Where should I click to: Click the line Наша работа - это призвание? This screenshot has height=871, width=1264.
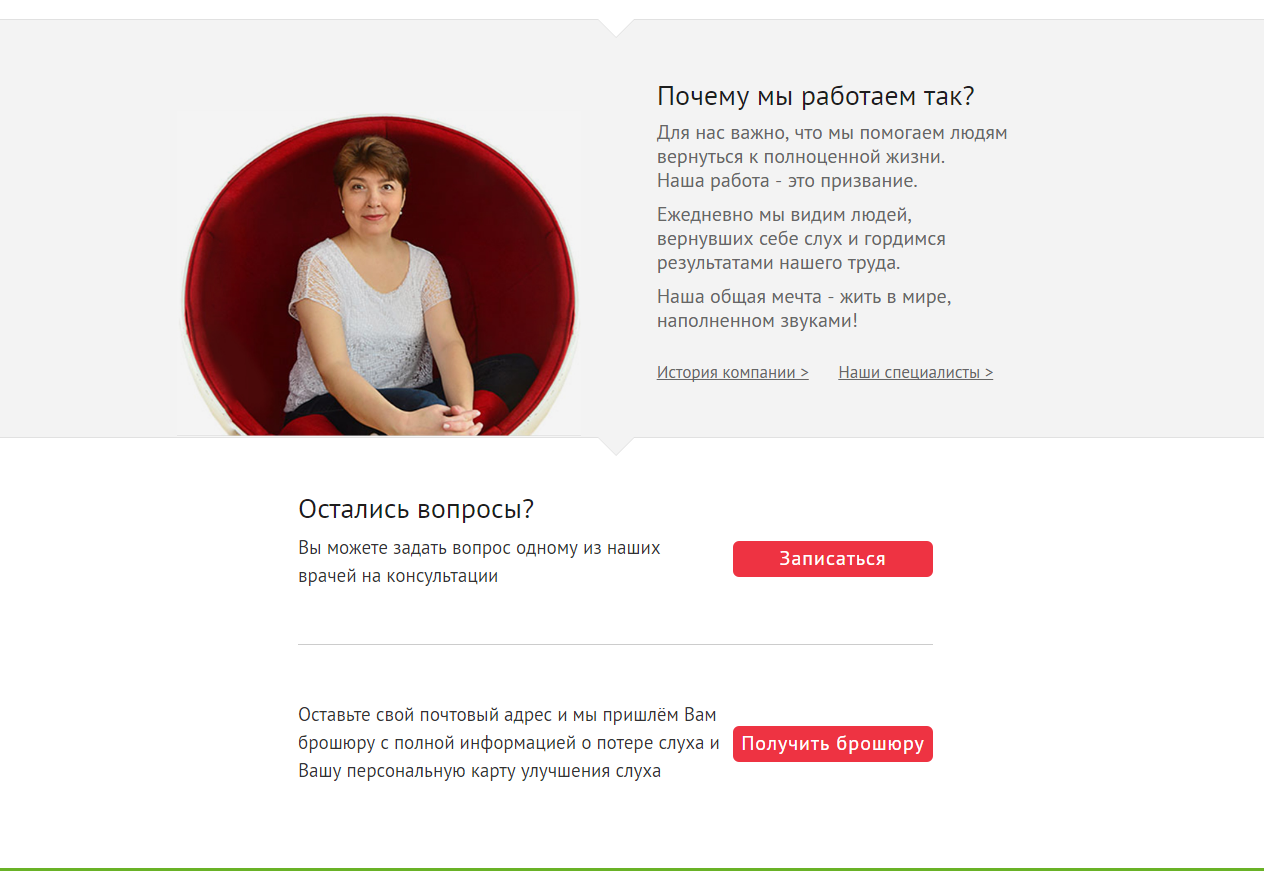(787, 181)
